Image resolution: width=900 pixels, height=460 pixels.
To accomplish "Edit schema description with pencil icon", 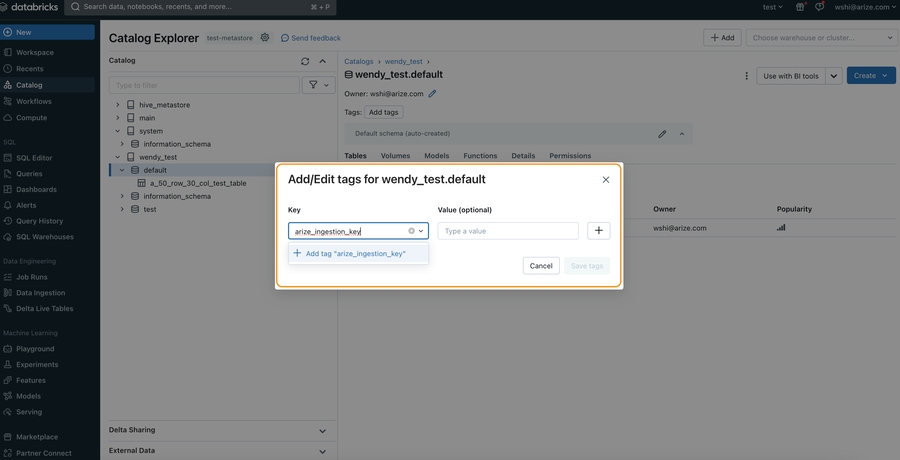I will point(662,134).
